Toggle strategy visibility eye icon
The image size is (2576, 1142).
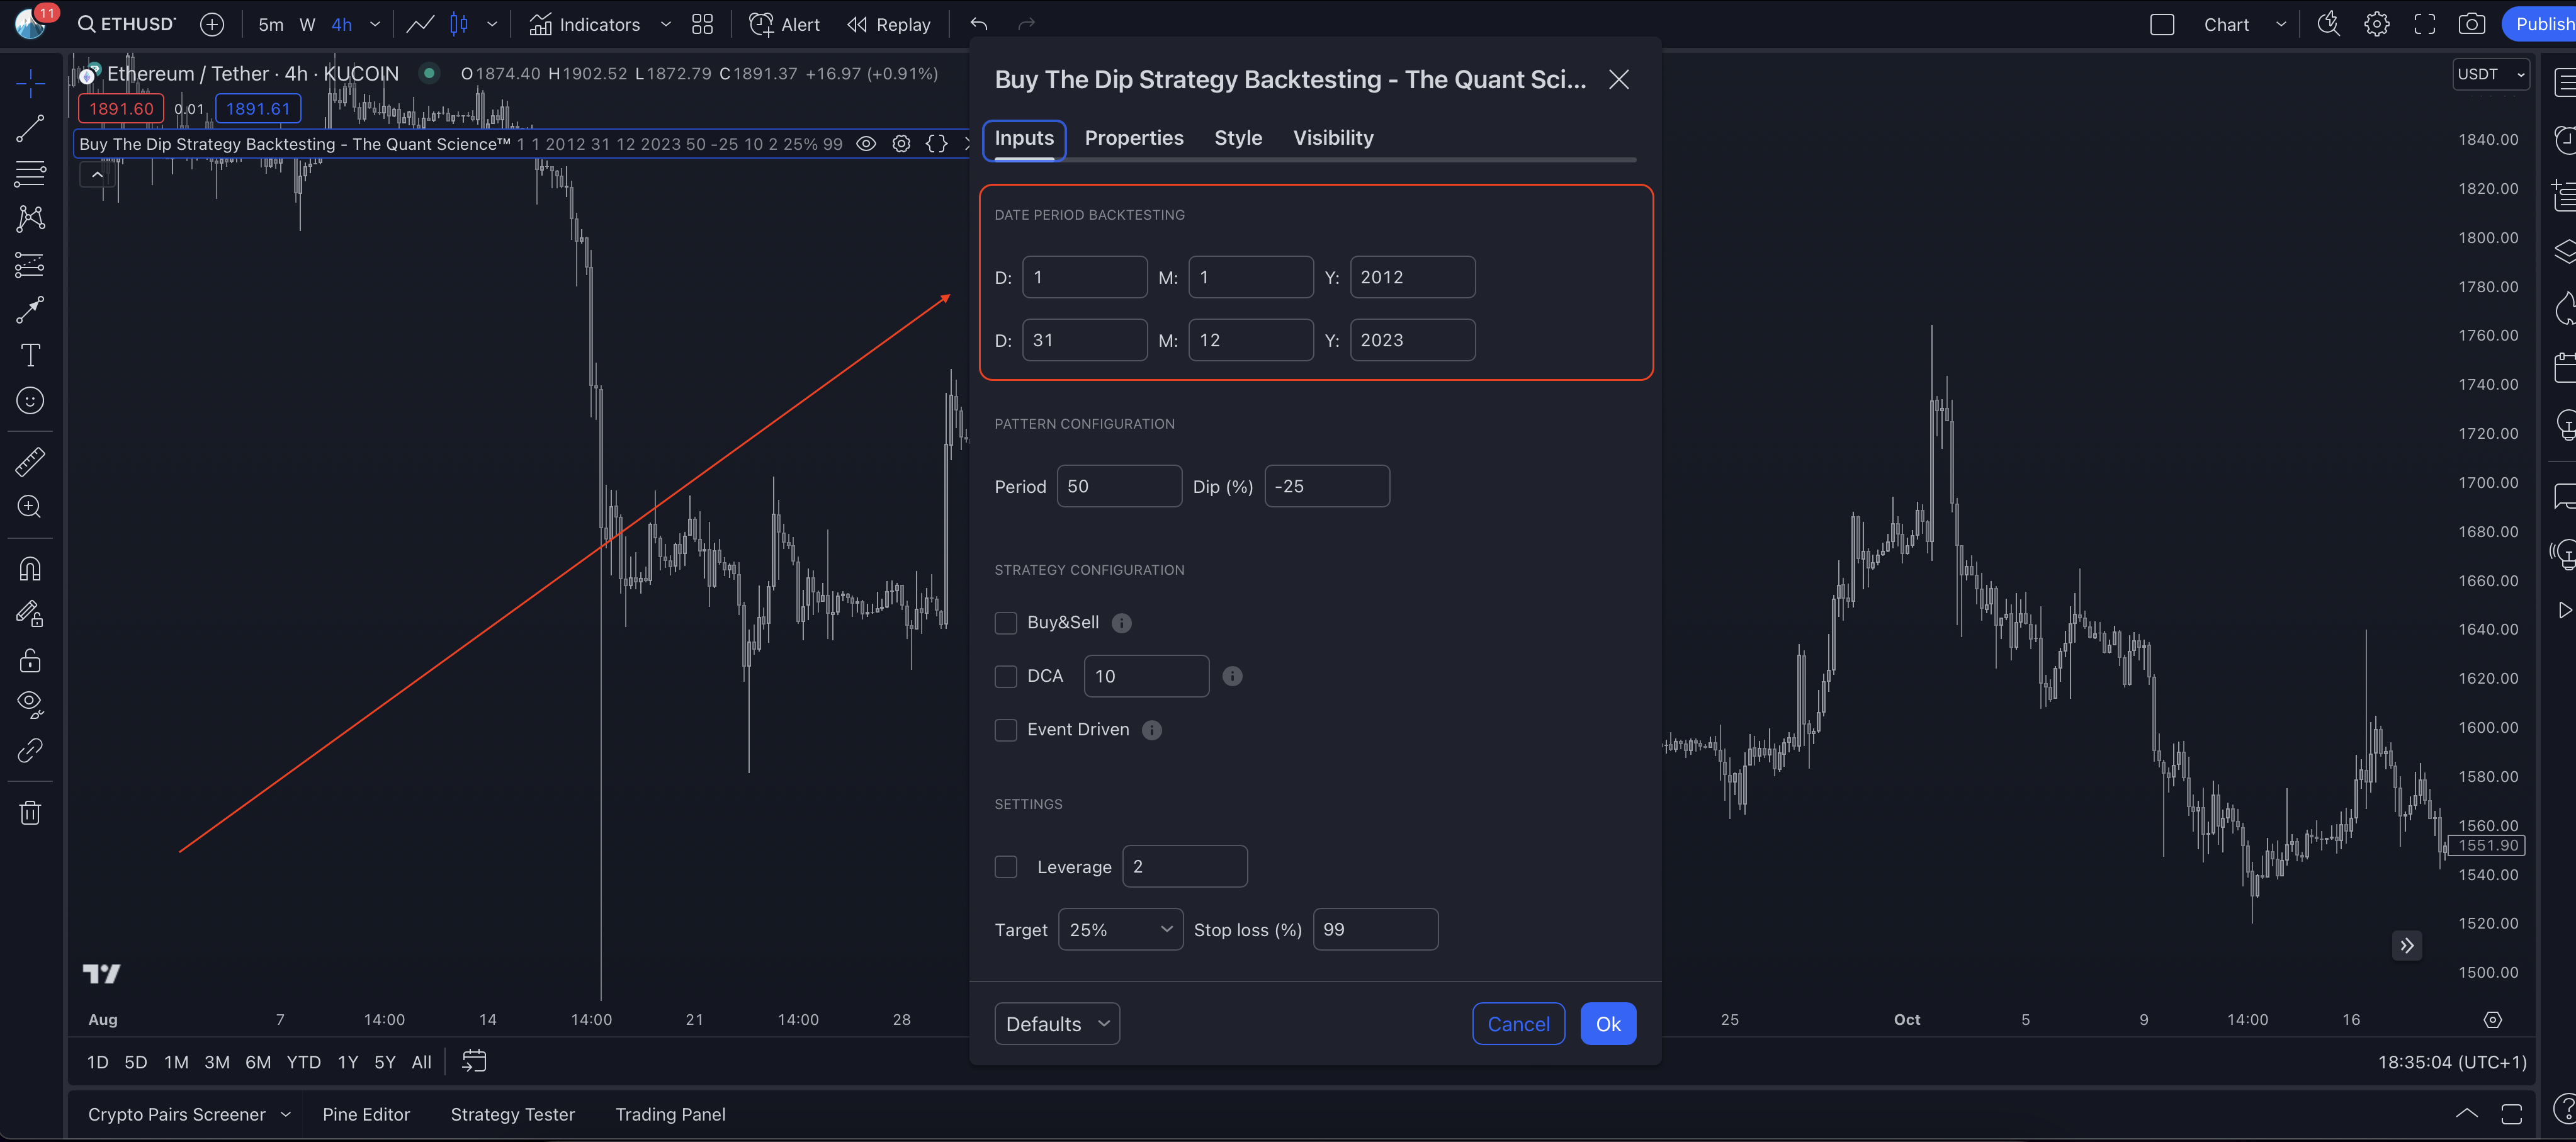coord(866,144)
